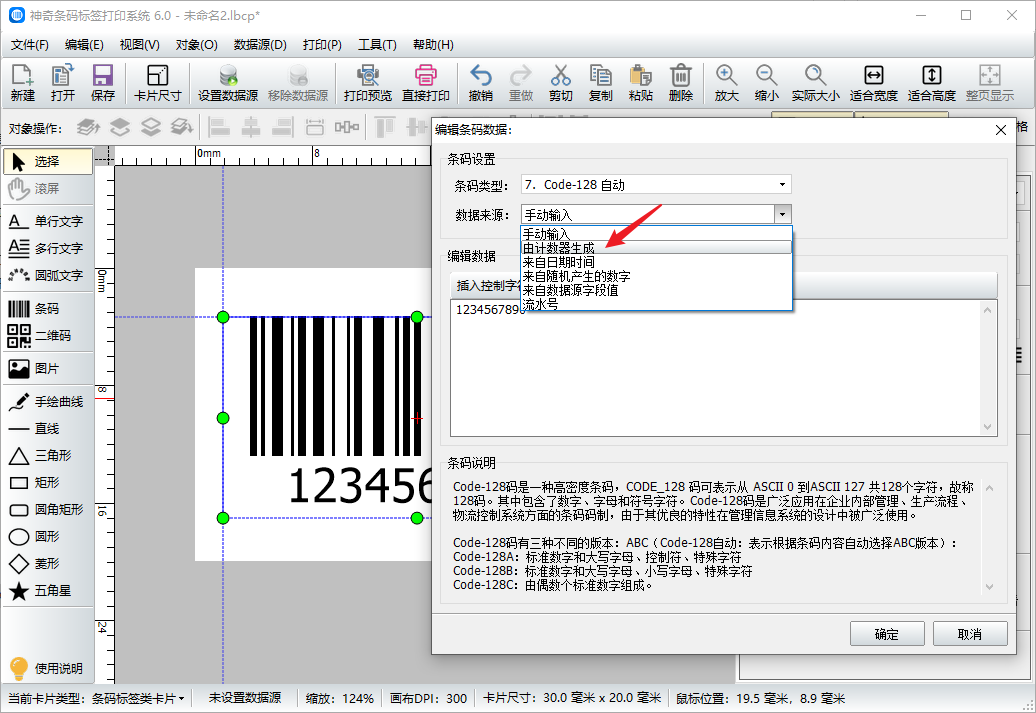
Task: Select the 三角形 triangle shape tool
Action: click(48, 455)
